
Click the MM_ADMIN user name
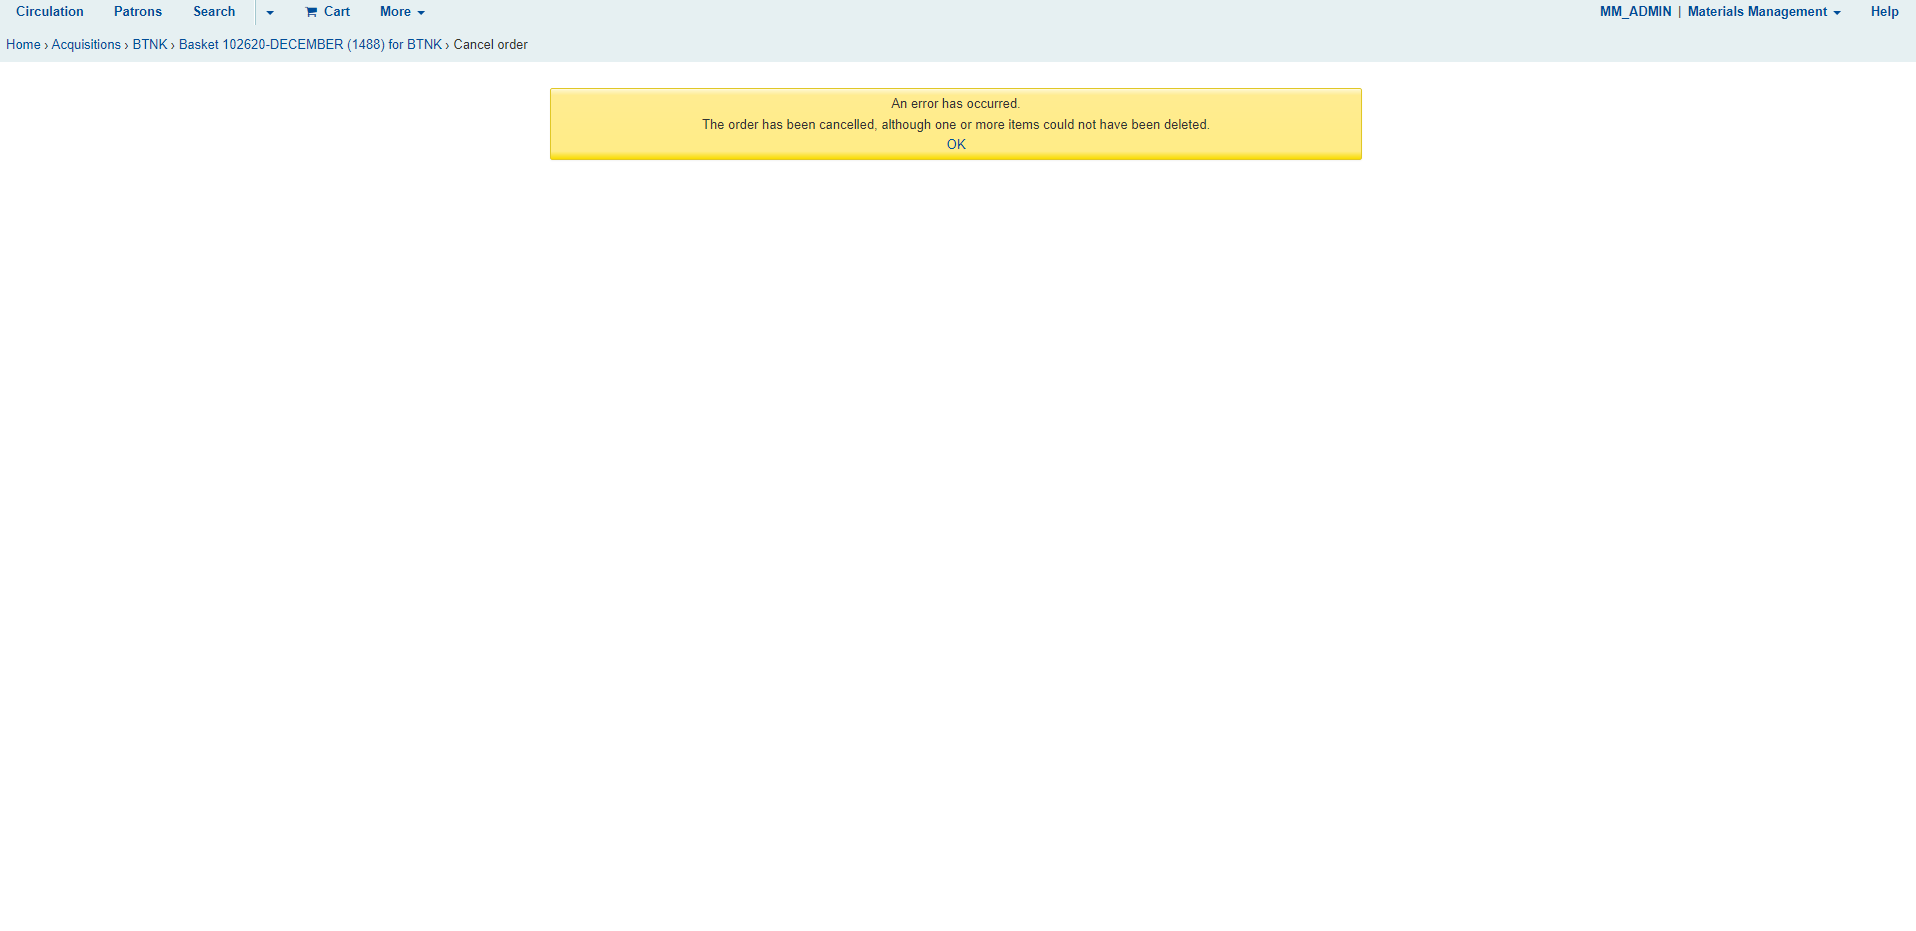(1635, 12)
